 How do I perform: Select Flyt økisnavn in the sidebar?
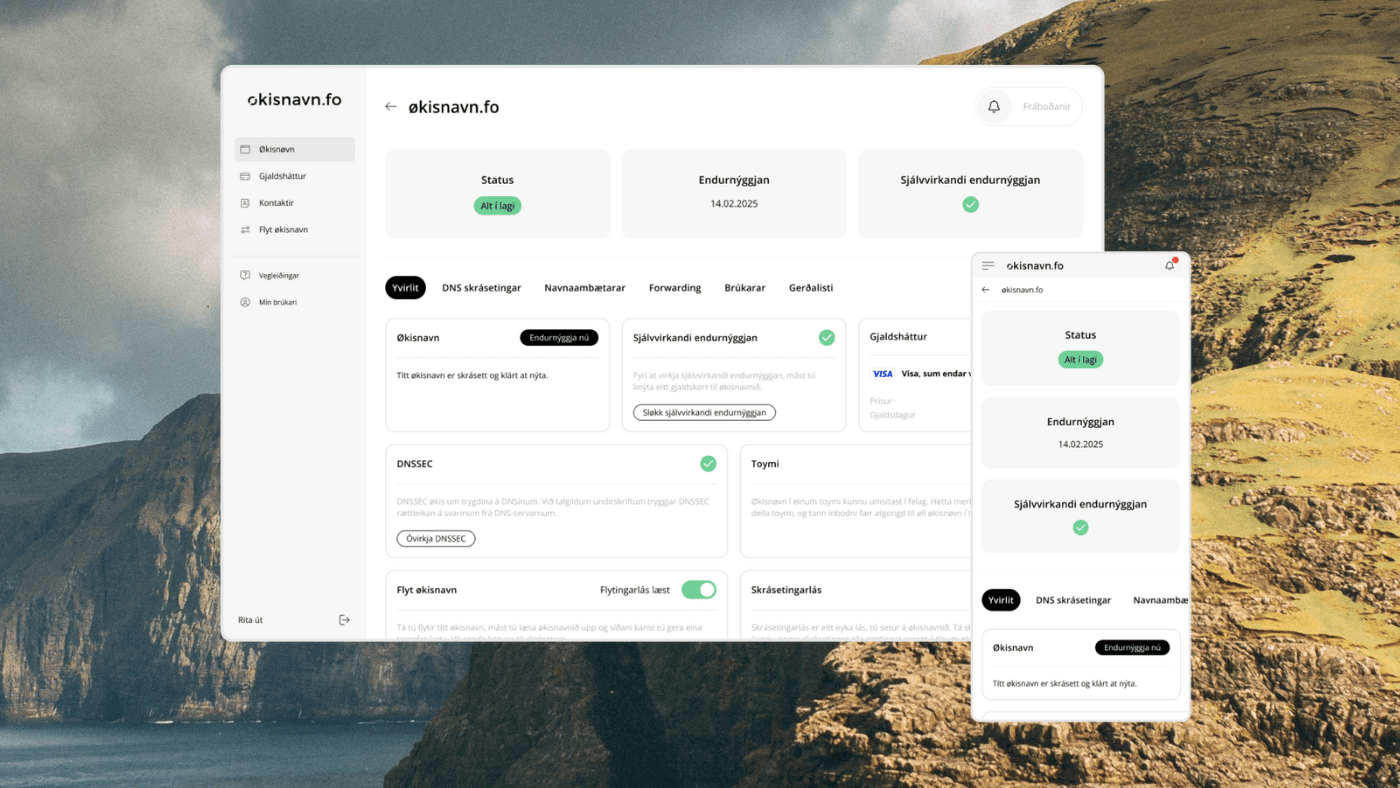coord(283,230)
